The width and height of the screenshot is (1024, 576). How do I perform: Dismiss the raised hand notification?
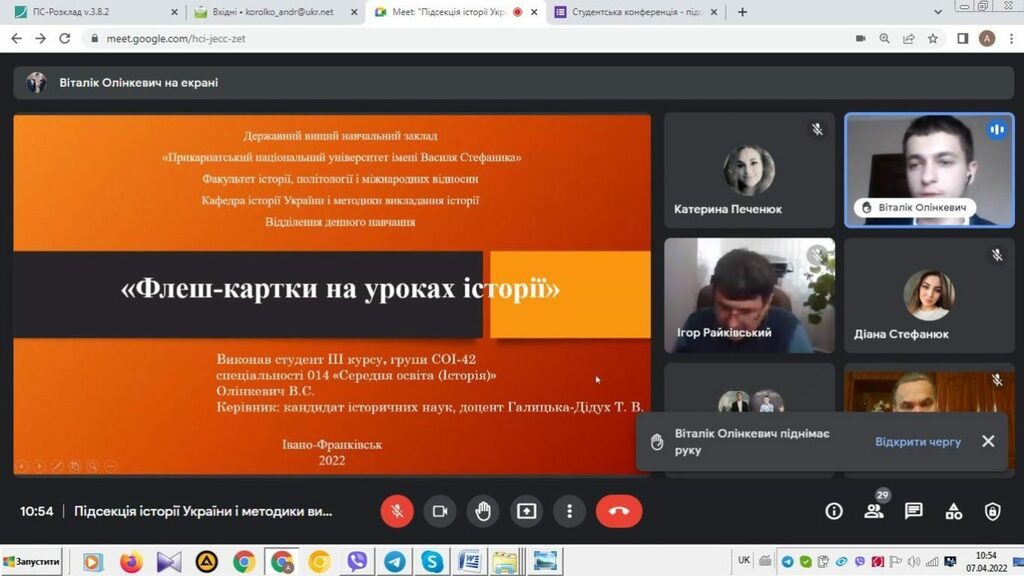click(988, 441)
